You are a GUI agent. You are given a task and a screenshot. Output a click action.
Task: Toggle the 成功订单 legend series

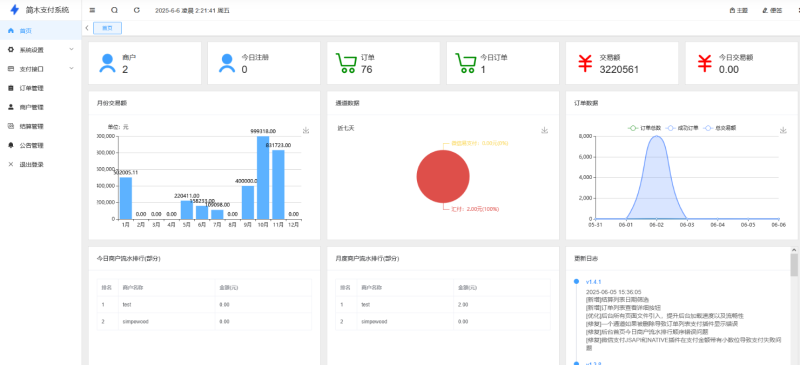click(682, 128)
